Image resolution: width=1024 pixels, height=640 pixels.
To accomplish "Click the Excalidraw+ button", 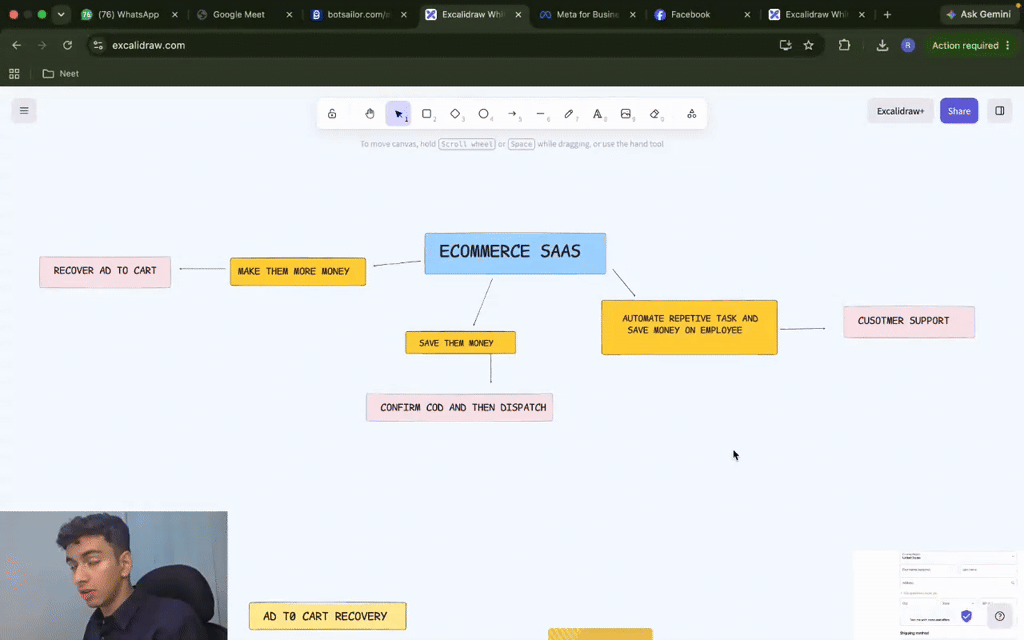I will pos(900,111).
